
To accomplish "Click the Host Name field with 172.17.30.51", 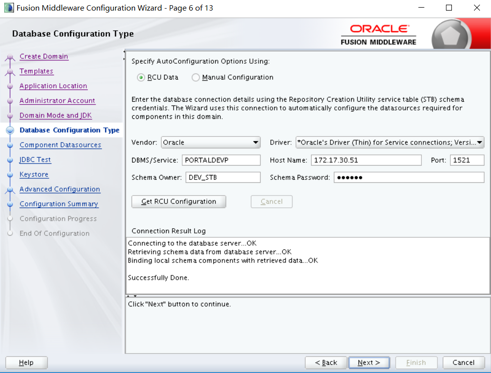I will tap(366, 160).
